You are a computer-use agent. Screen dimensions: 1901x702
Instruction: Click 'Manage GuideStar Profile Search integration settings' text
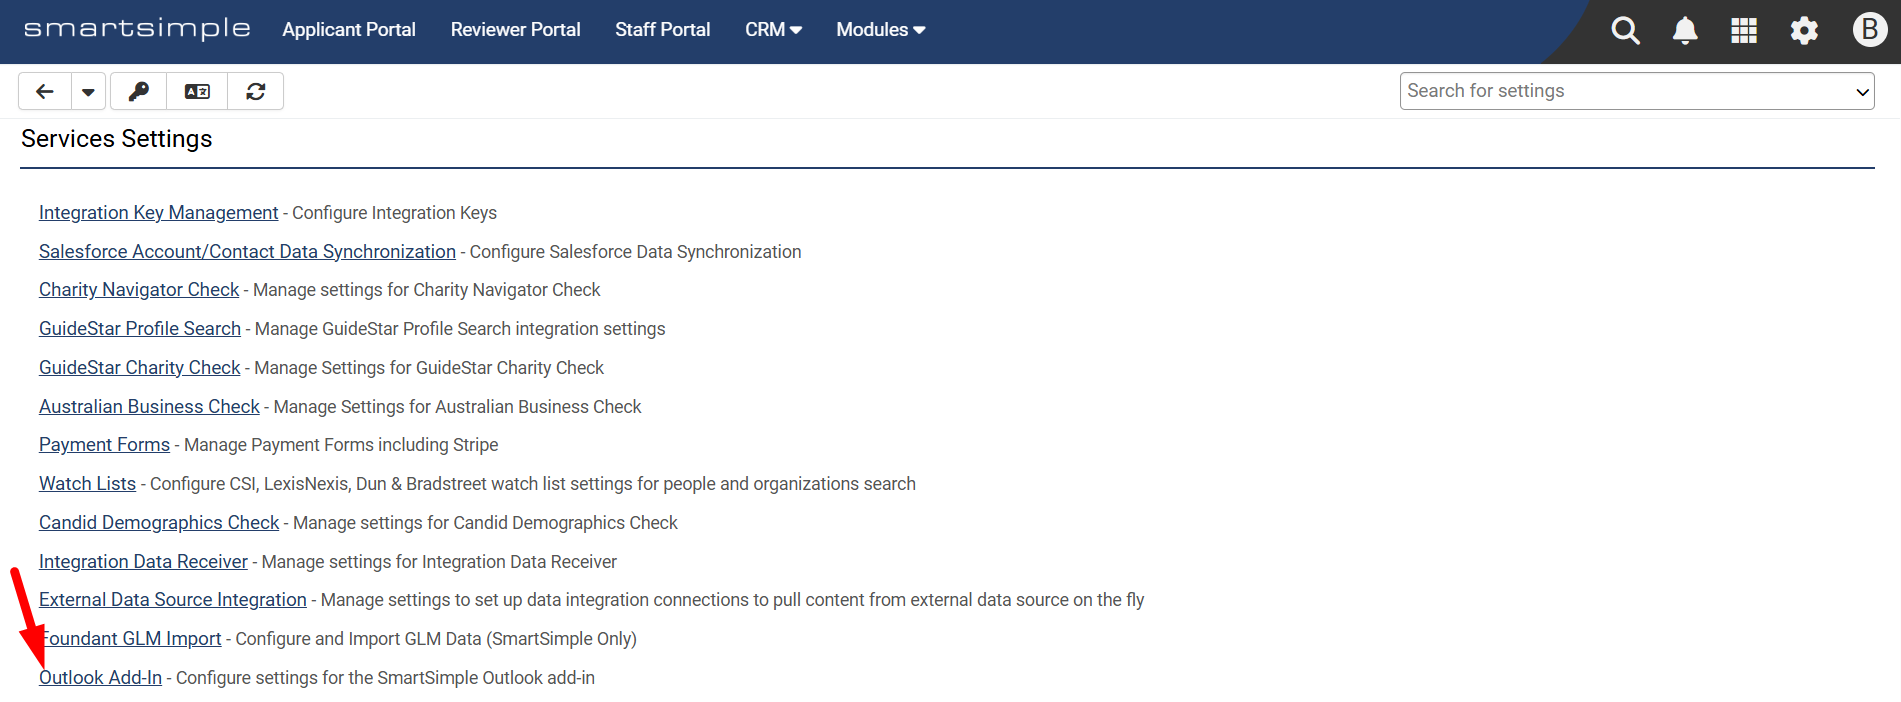[460, 329]
